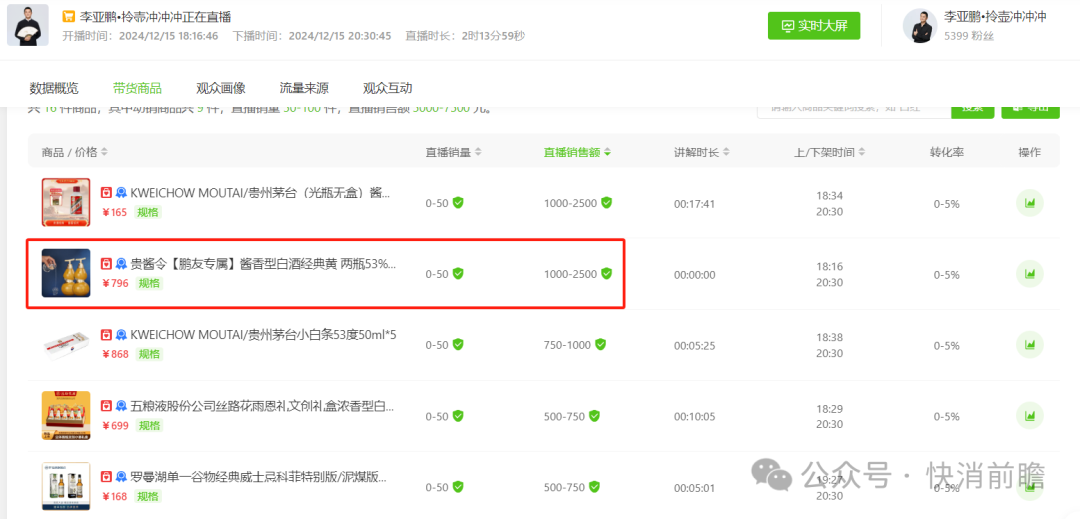Open the trend chart icon for the 茅台小白条 row
The image size is (1080, 519).
tap(1030, 345)
